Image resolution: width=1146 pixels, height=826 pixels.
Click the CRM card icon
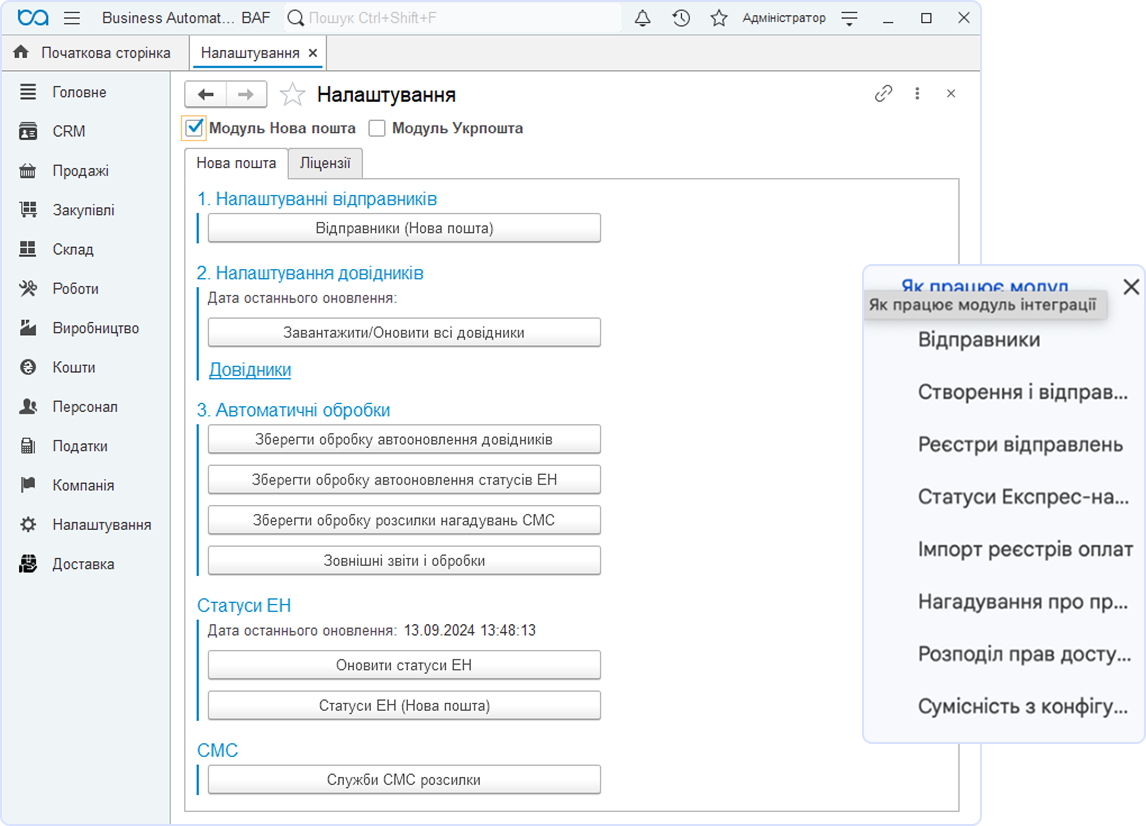(28, 132)
